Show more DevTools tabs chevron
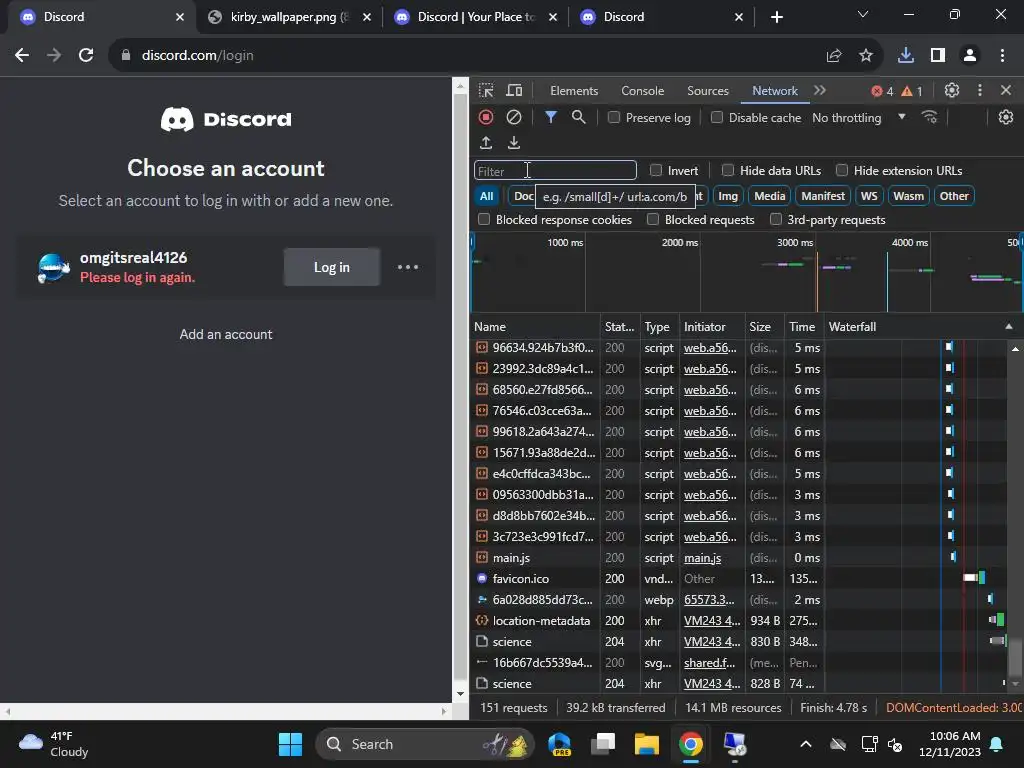 820,90
